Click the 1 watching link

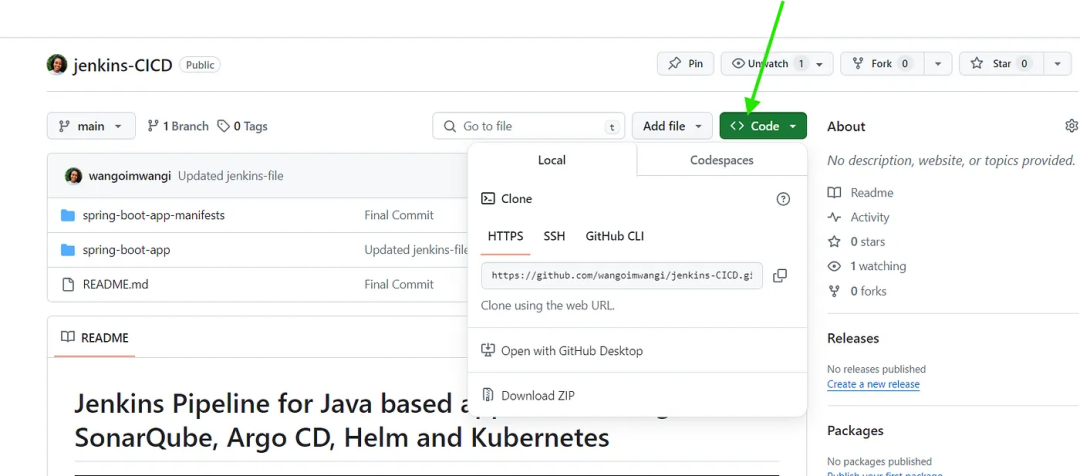coord(878,266)
